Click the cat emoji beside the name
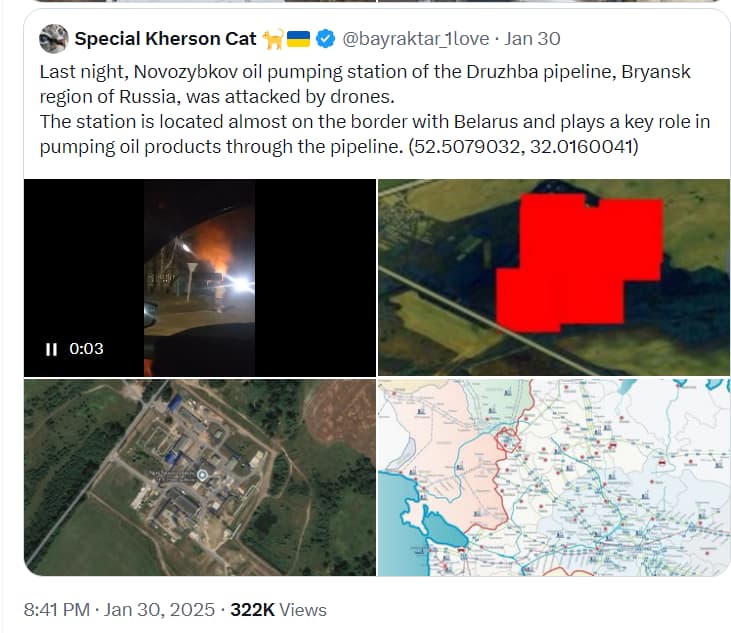The image size is (731, 633). click(x=273, y=39)
